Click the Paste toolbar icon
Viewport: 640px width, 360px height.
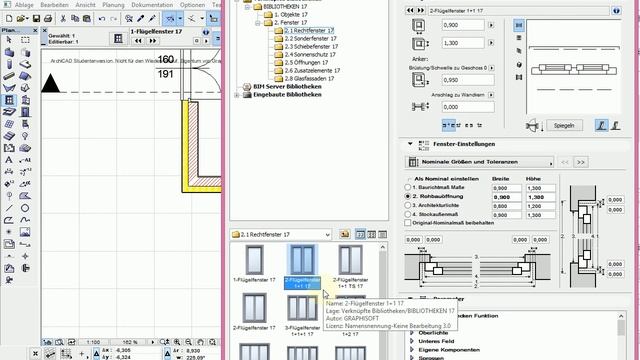tap(87, 18)
